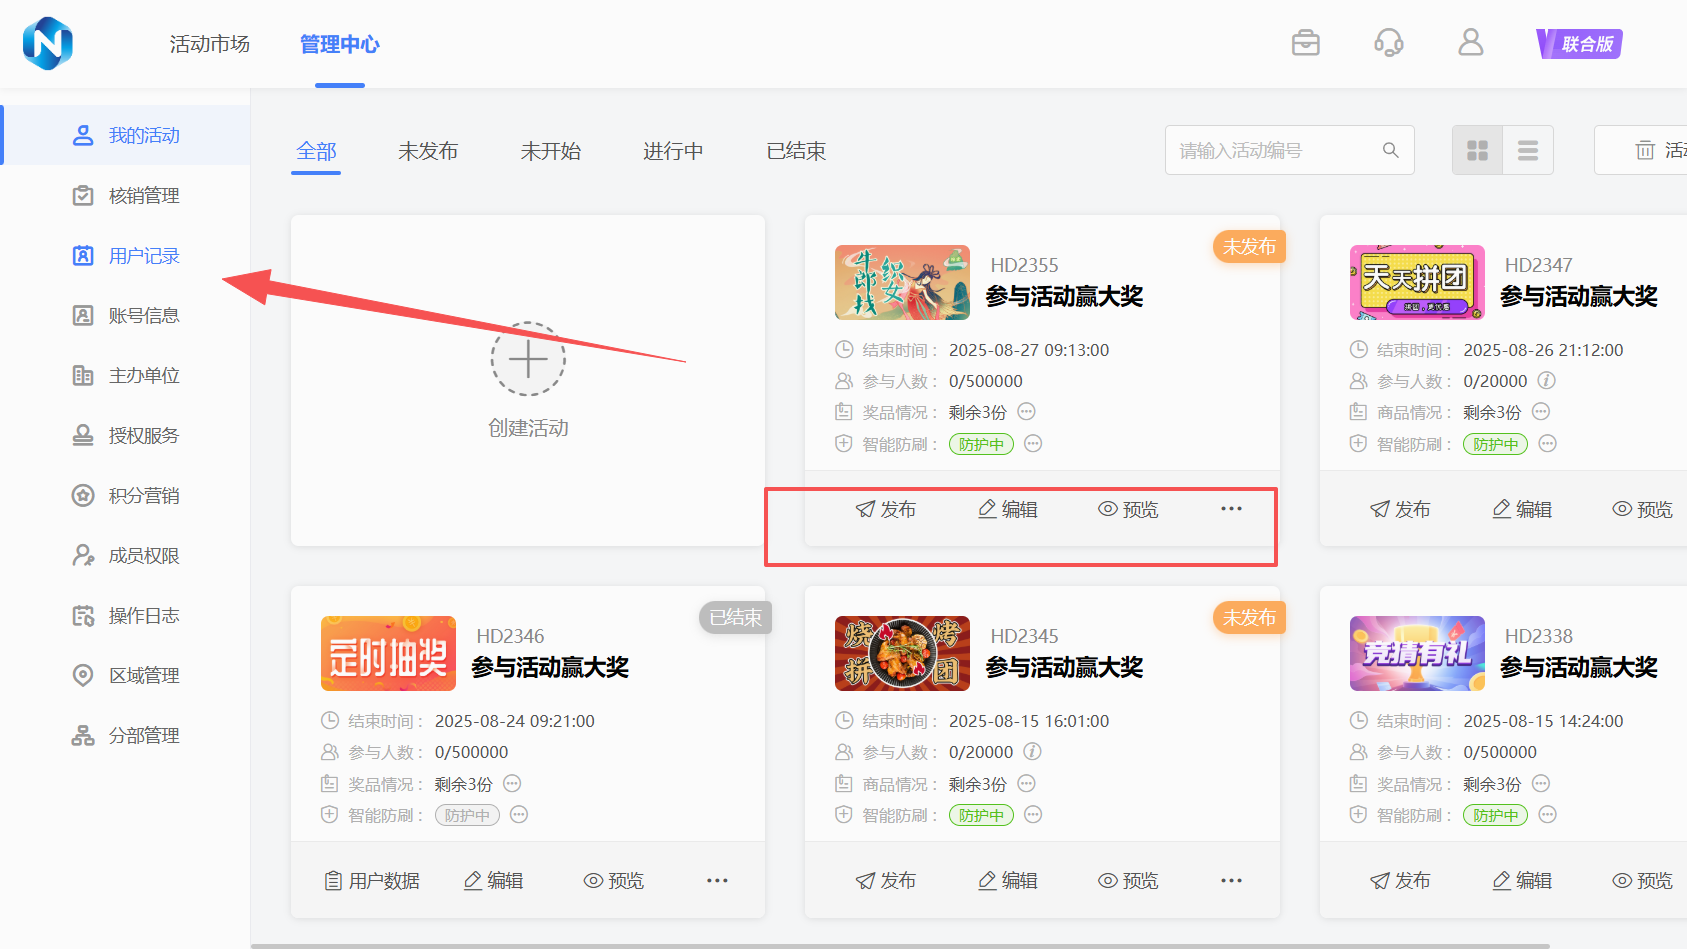The image size is (1687, 949).
Task: Open customer service headset icon
Action: click(1388, 43)
